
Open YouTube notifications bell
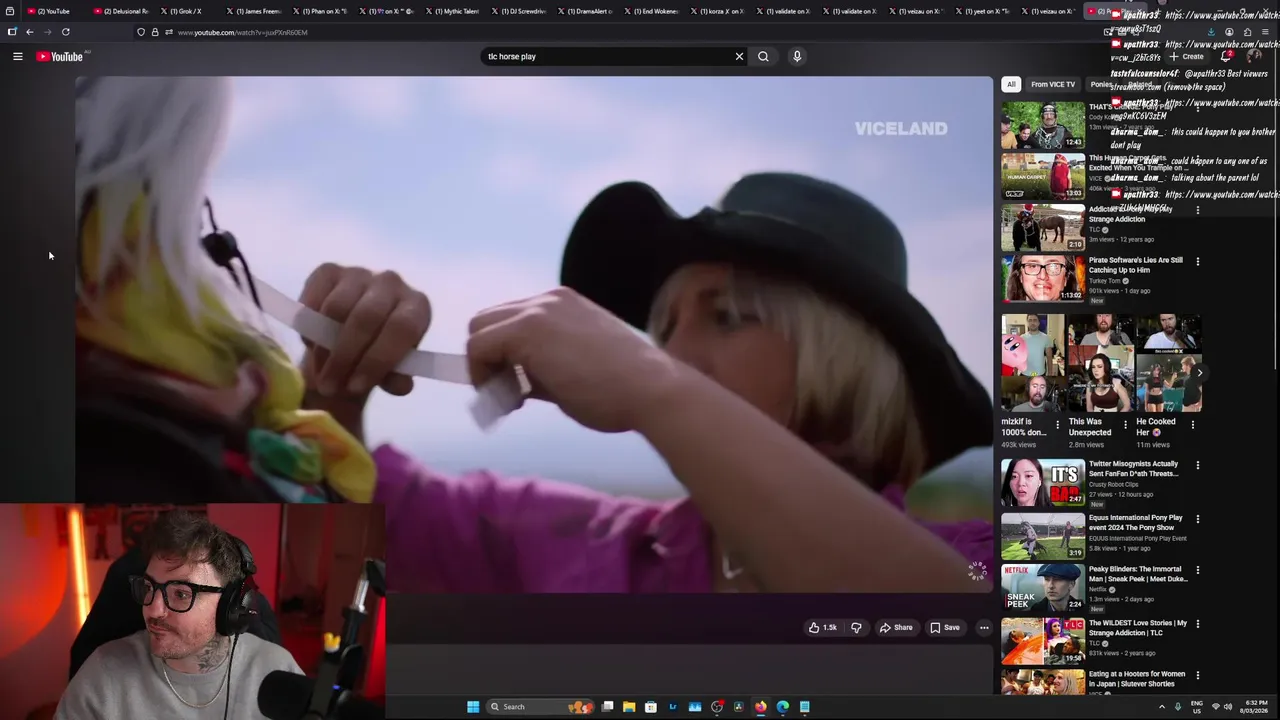tap(1226, 57)
